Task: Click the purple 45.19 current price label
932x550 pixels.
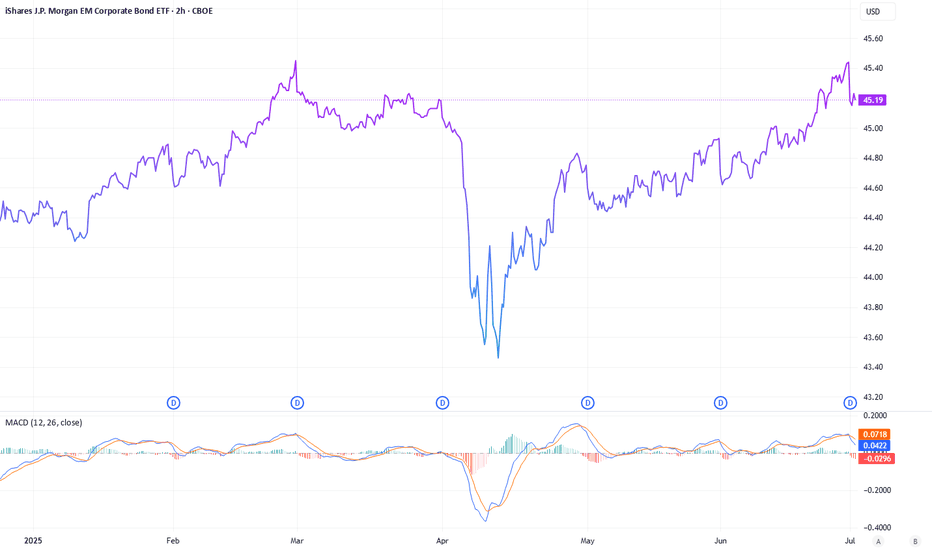Action: point(873,100)
